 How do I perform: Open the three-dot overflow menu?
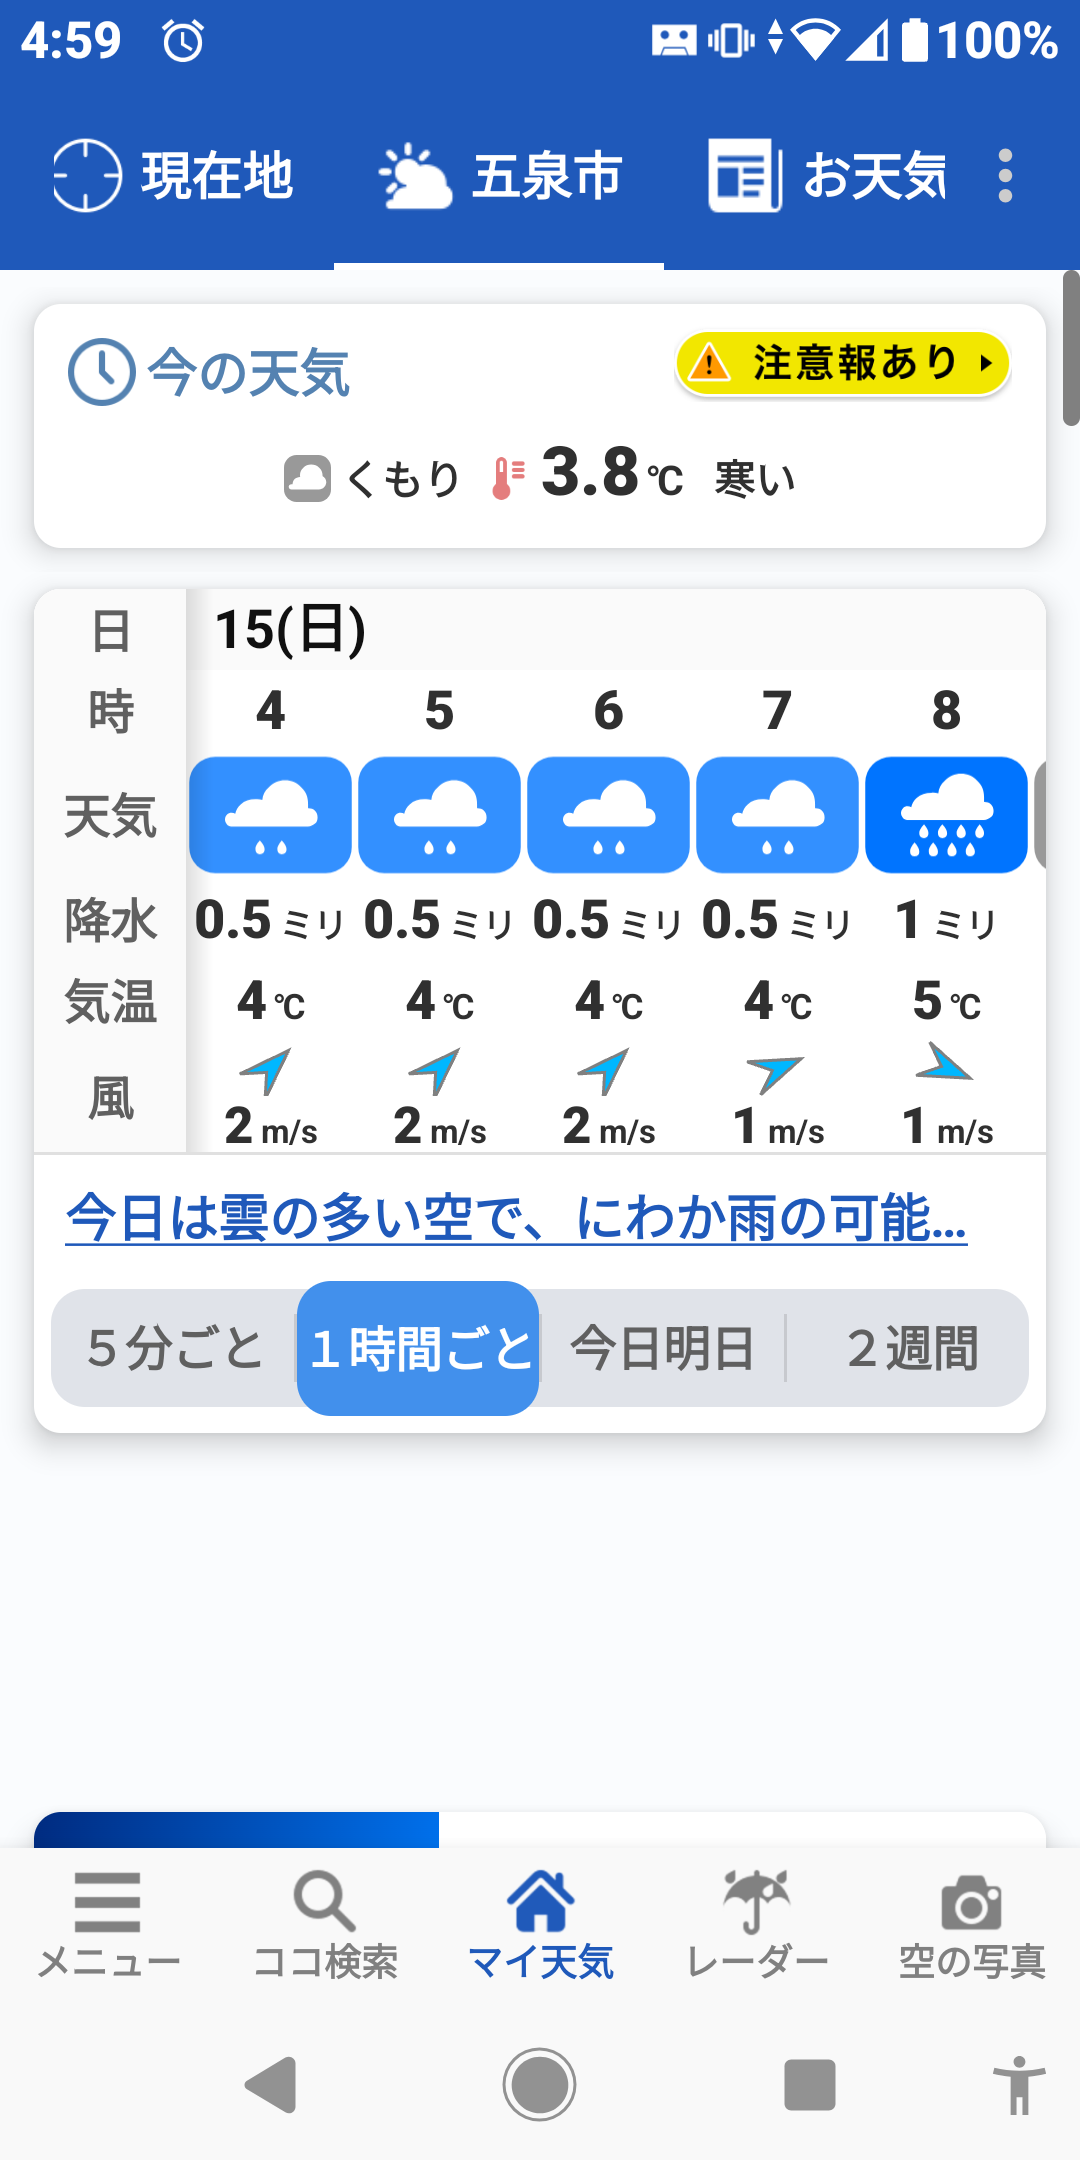click(x=1005, y=176)
